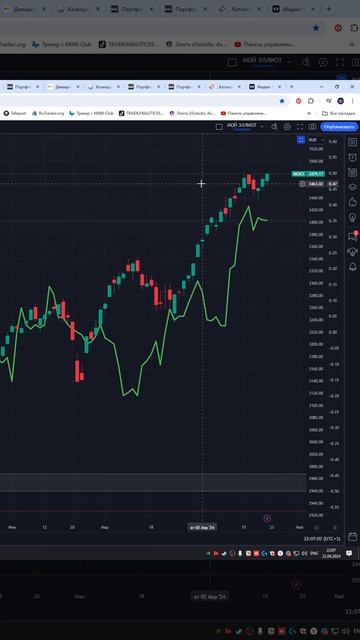The height and width of the screenshot is (640, 360).
Task: Click the ENG language indicator in taskbar
Action: tap(314, 553)
